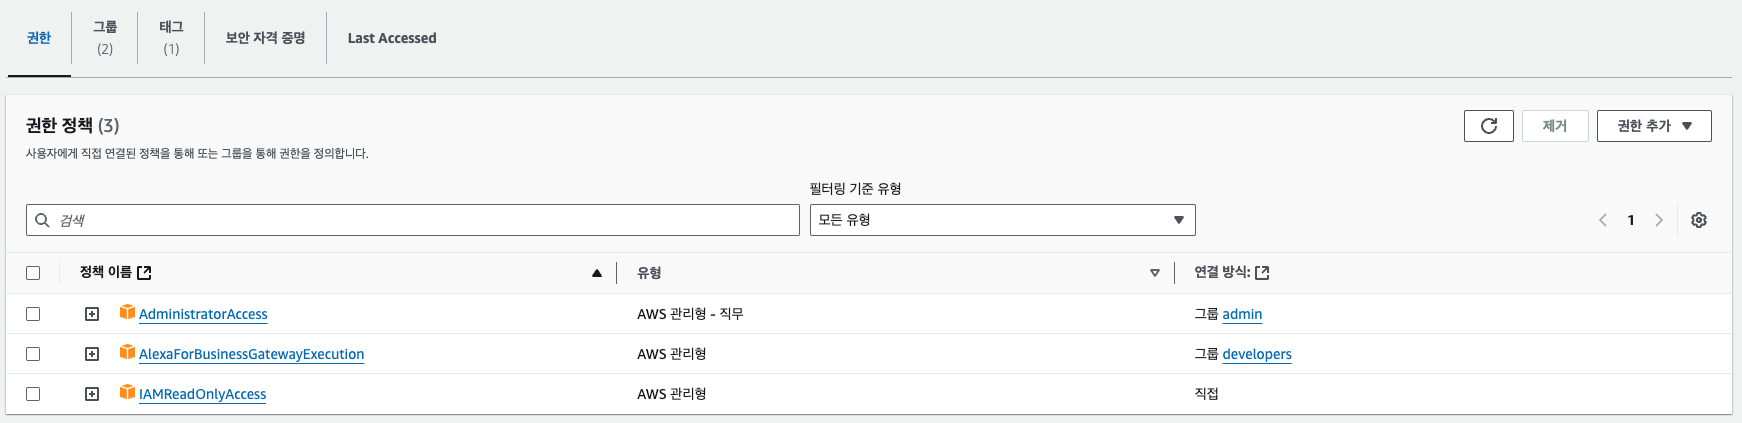
Task: Click the AdministratorAccess policy cube icon
Action: pos(127,313)
